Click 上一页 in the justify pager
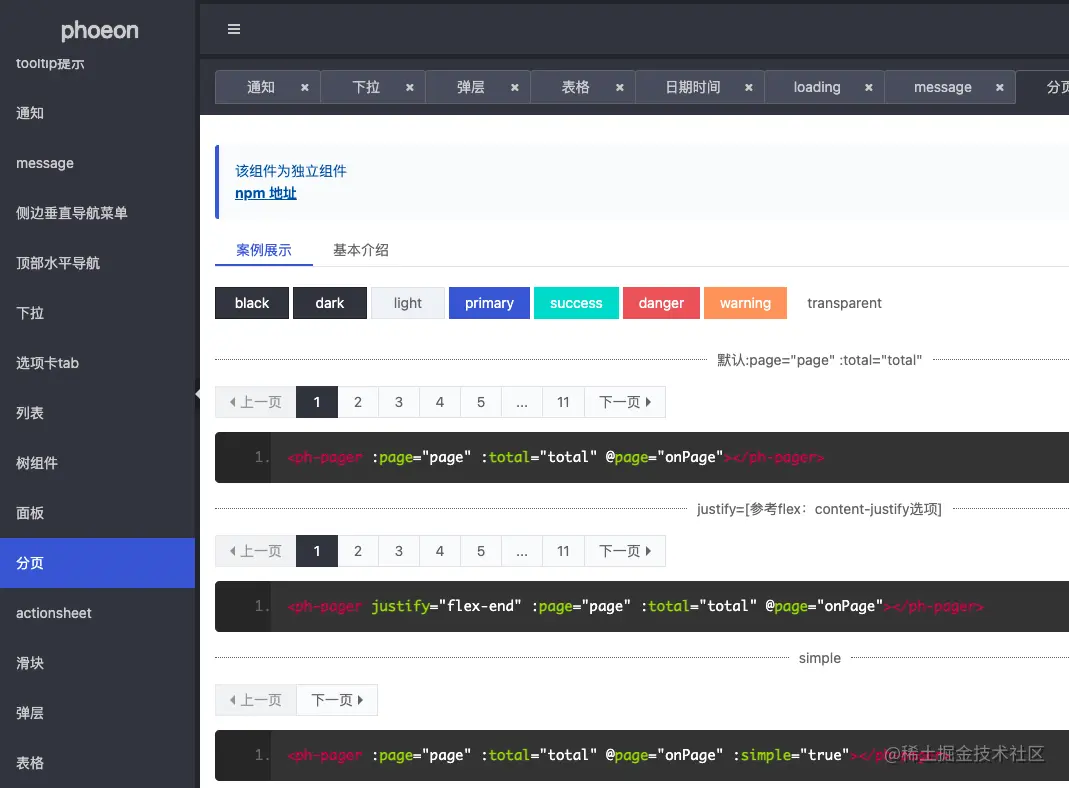 (256, 551)
